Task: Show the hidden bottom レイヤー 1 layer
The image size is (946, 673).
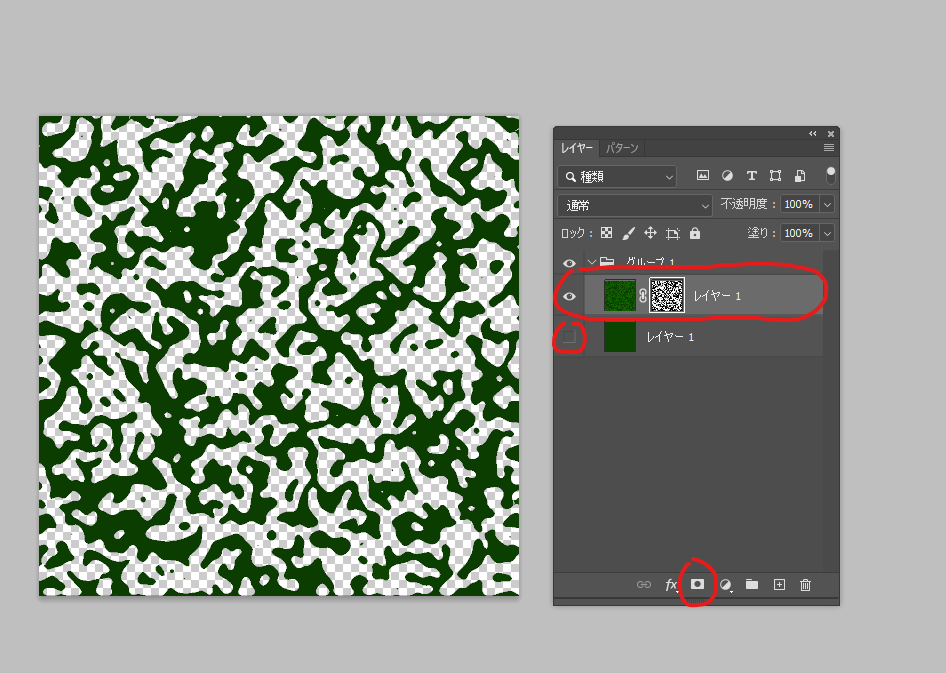Action: coord(570,338)
